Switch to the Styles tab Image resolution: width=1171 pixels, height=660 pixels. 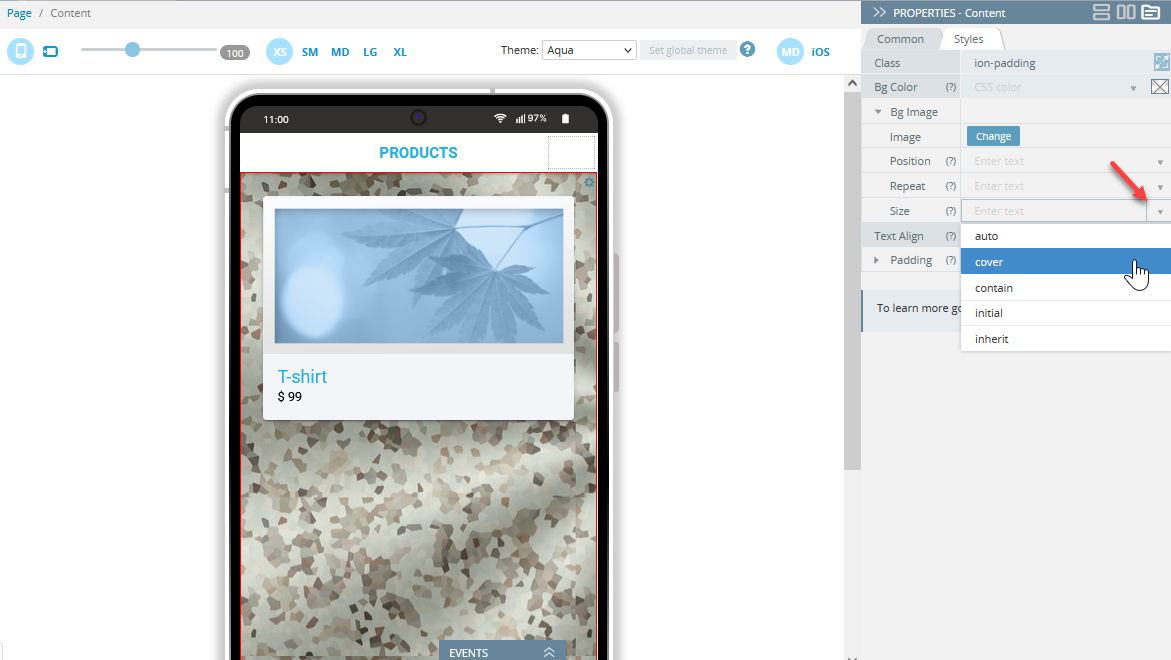pyautogui.click(x=968, y=39)
